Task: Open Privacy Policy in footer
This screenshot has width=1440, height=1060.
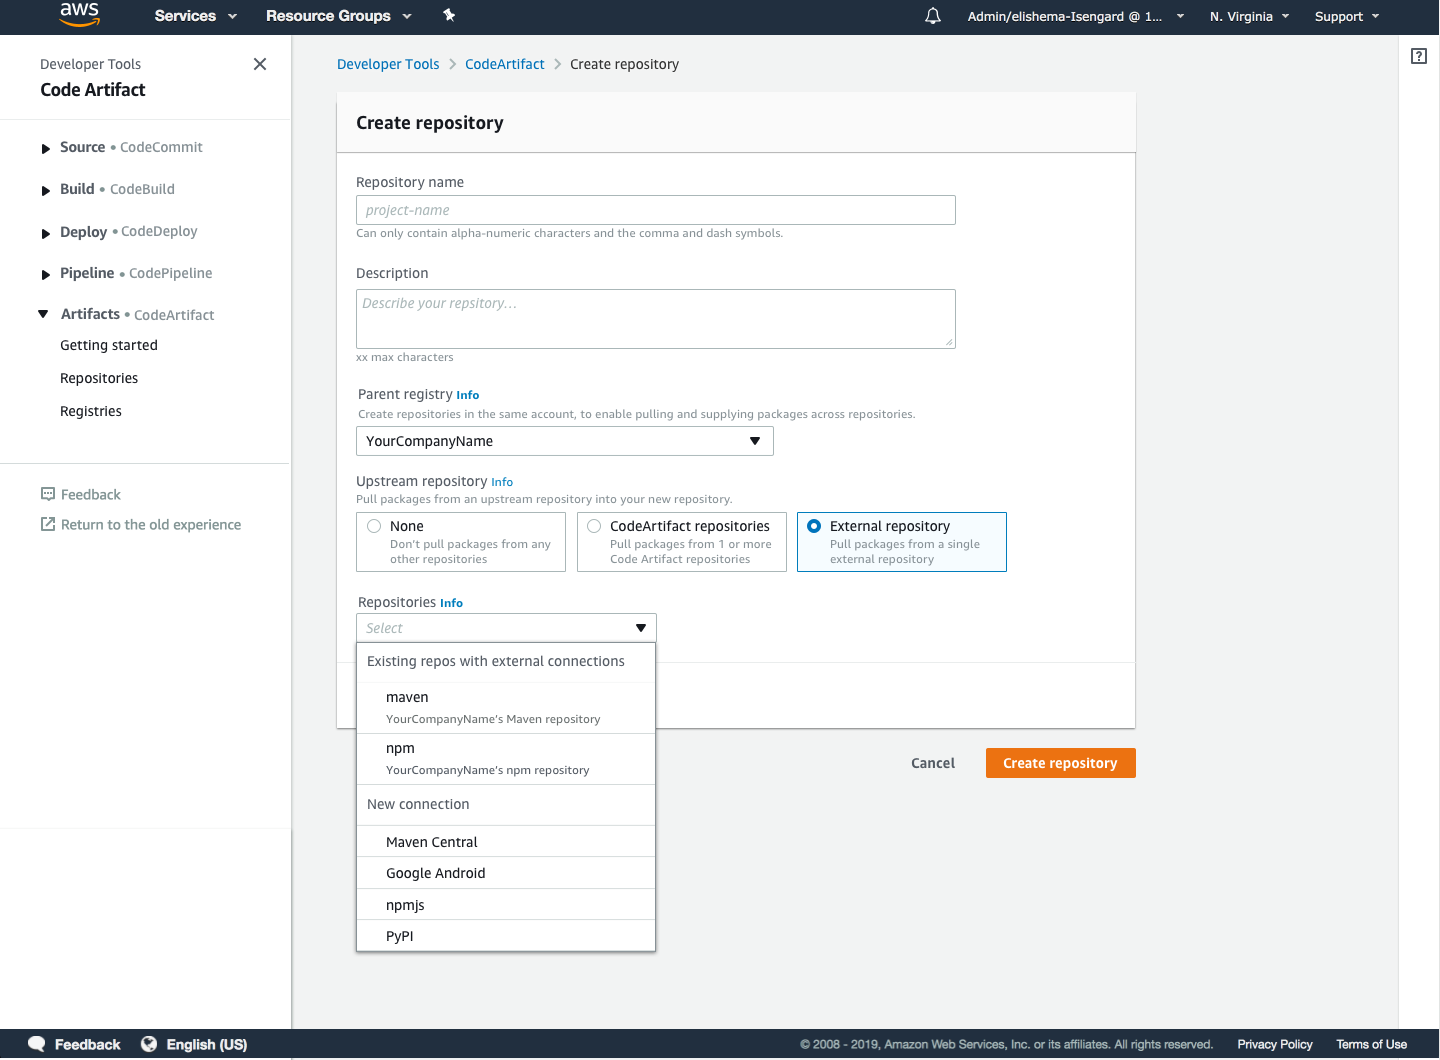Action: 1275,1044
